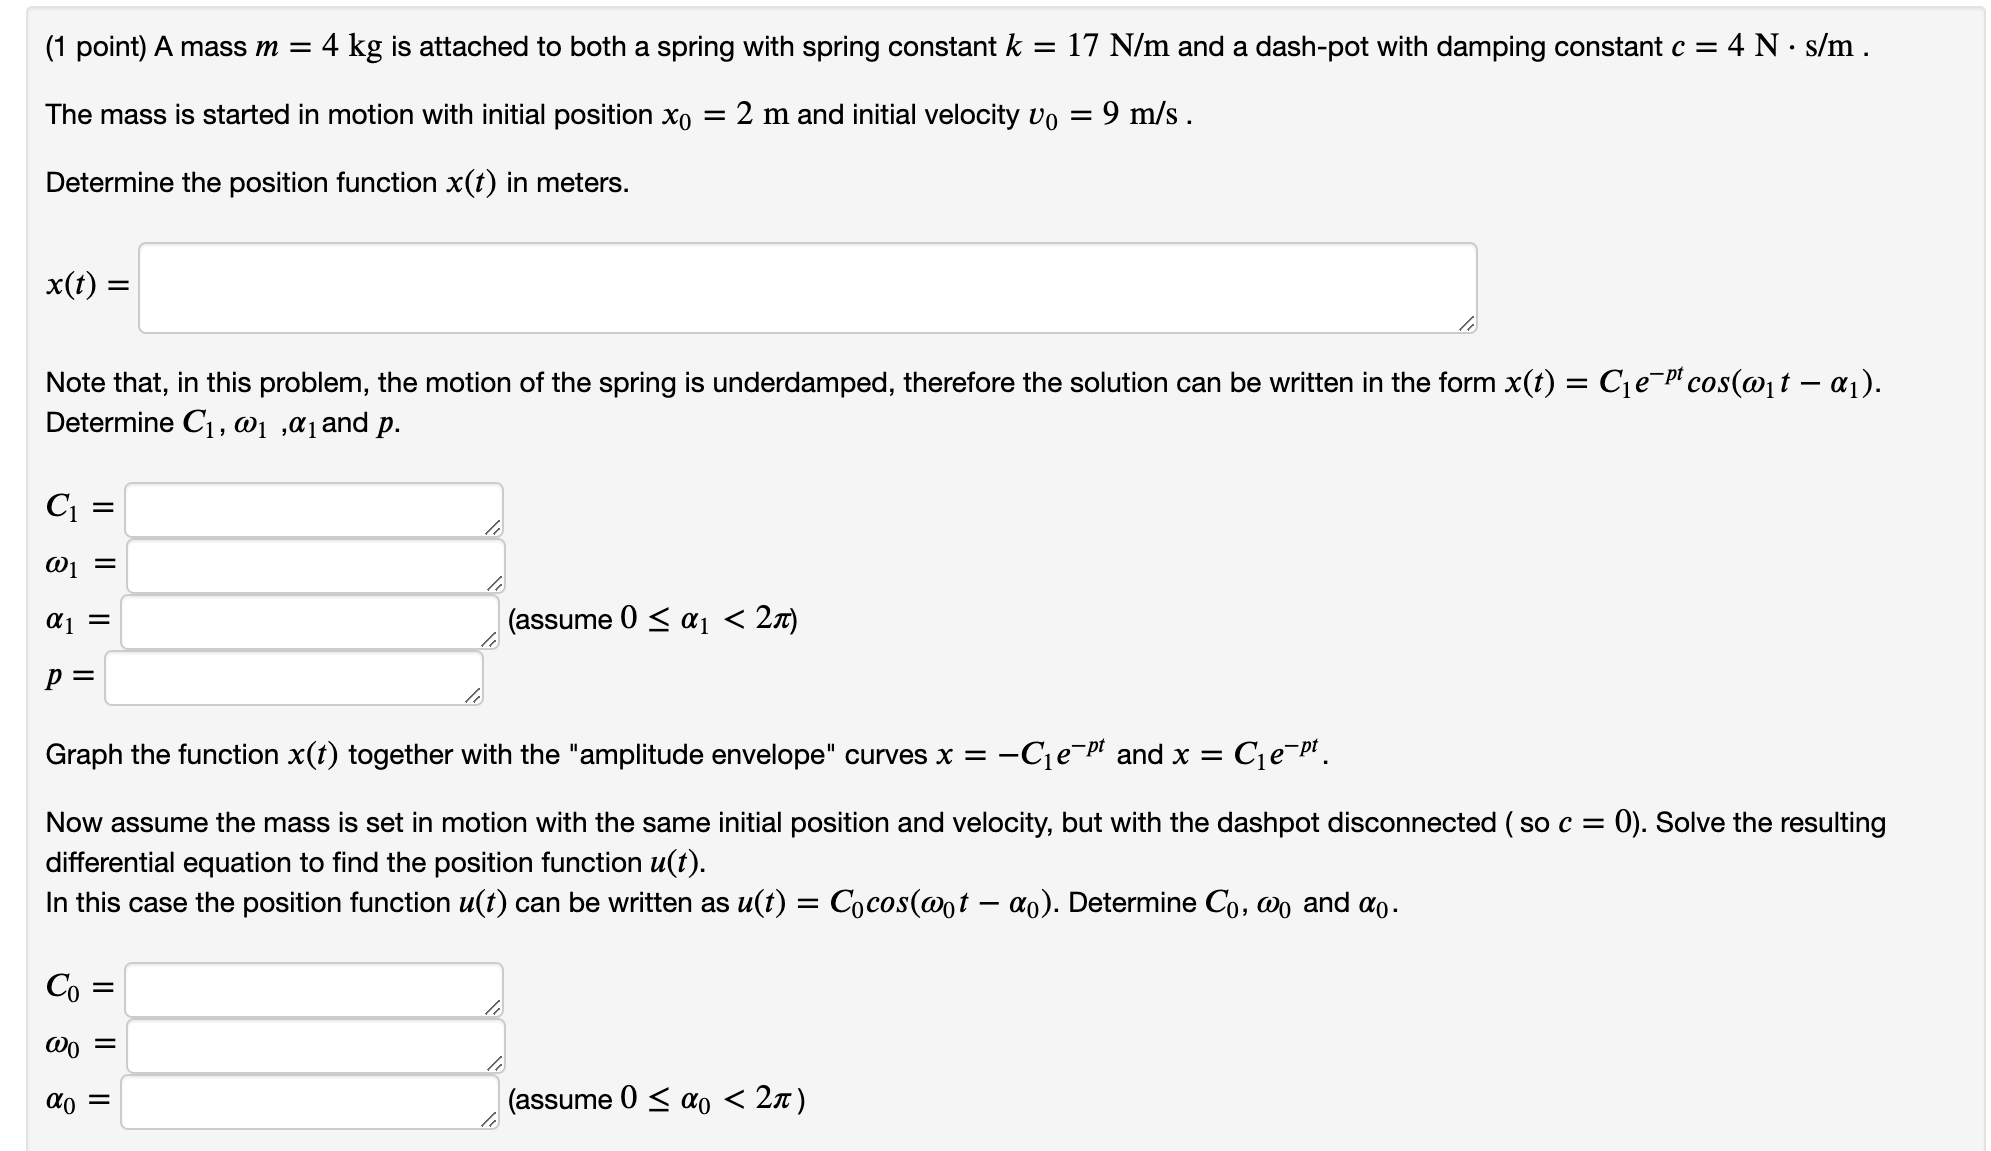Click the α1 answer input field
Image resolution: width=1991 pixels, height=1151 pixels.
pos(310,620)
